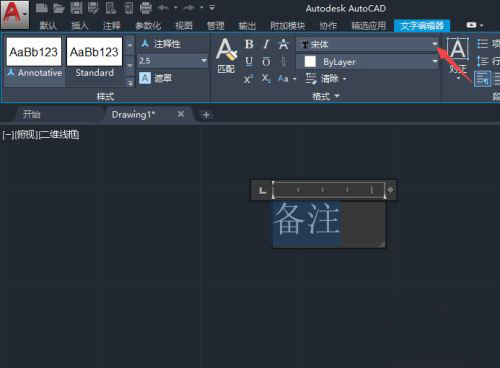This screenshot has width=500, height=368.
Task: Open the 附加模块 ribbon tab
Action: pos(288,26)
